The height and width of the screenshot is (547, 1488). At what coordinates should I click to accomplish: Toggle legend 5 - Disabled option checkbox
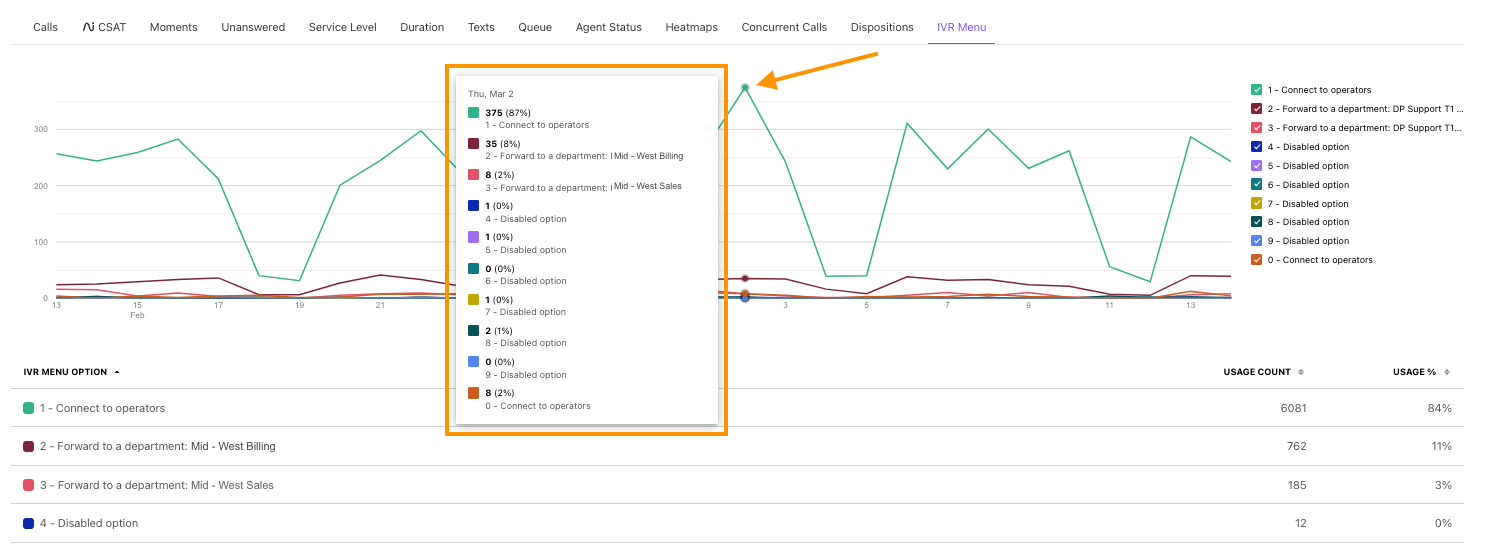tap(1257, 166)
